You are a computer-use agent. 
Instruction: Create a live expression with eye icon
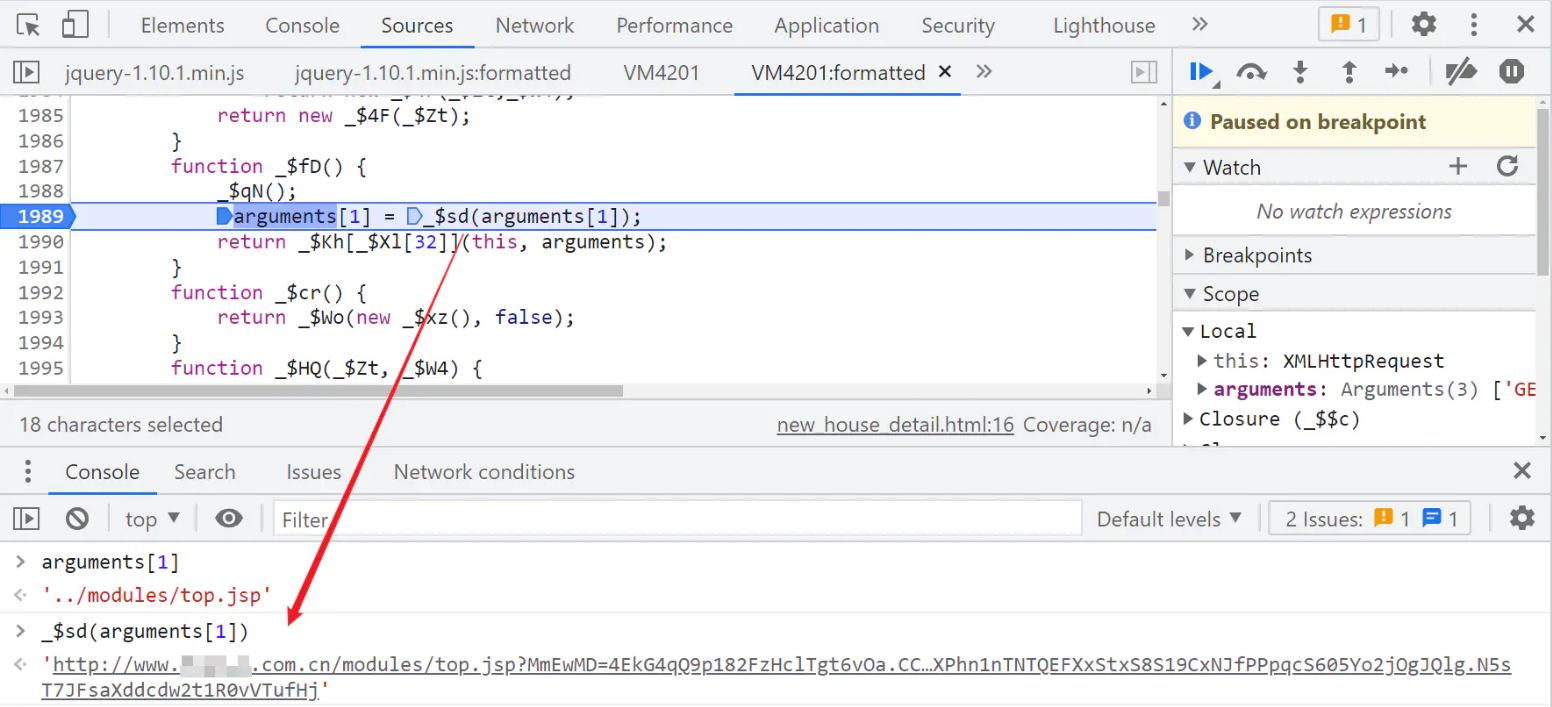[229, 518]
